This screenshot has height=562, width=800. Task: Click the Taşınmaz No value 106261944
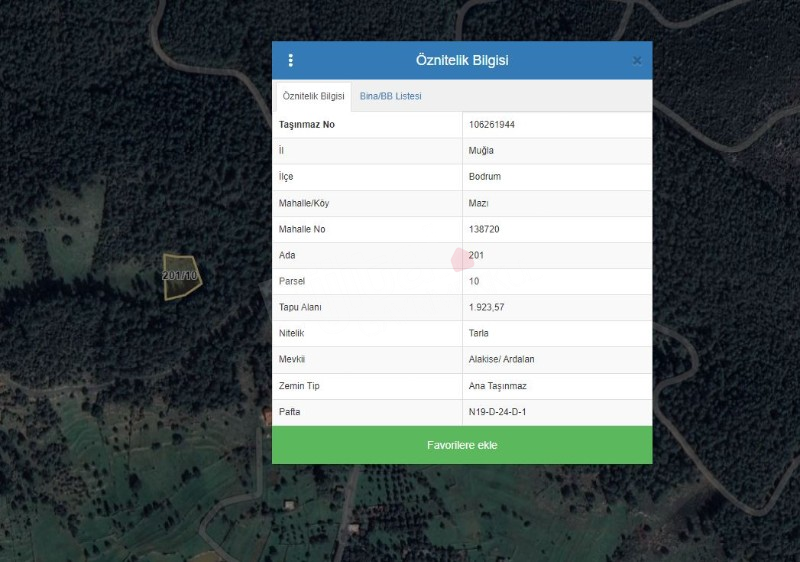pyautogui.click(x=491, y=125)
